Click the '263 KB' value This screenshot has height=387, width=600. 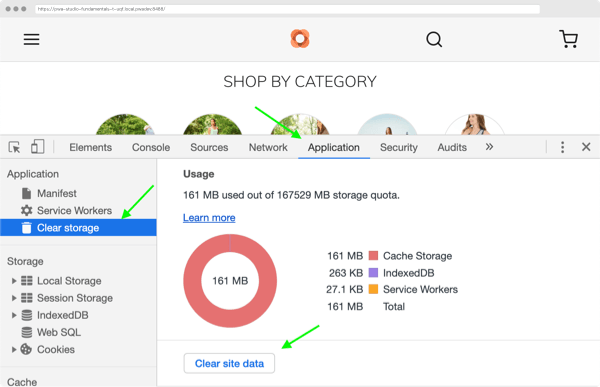[x=346, y=273]
